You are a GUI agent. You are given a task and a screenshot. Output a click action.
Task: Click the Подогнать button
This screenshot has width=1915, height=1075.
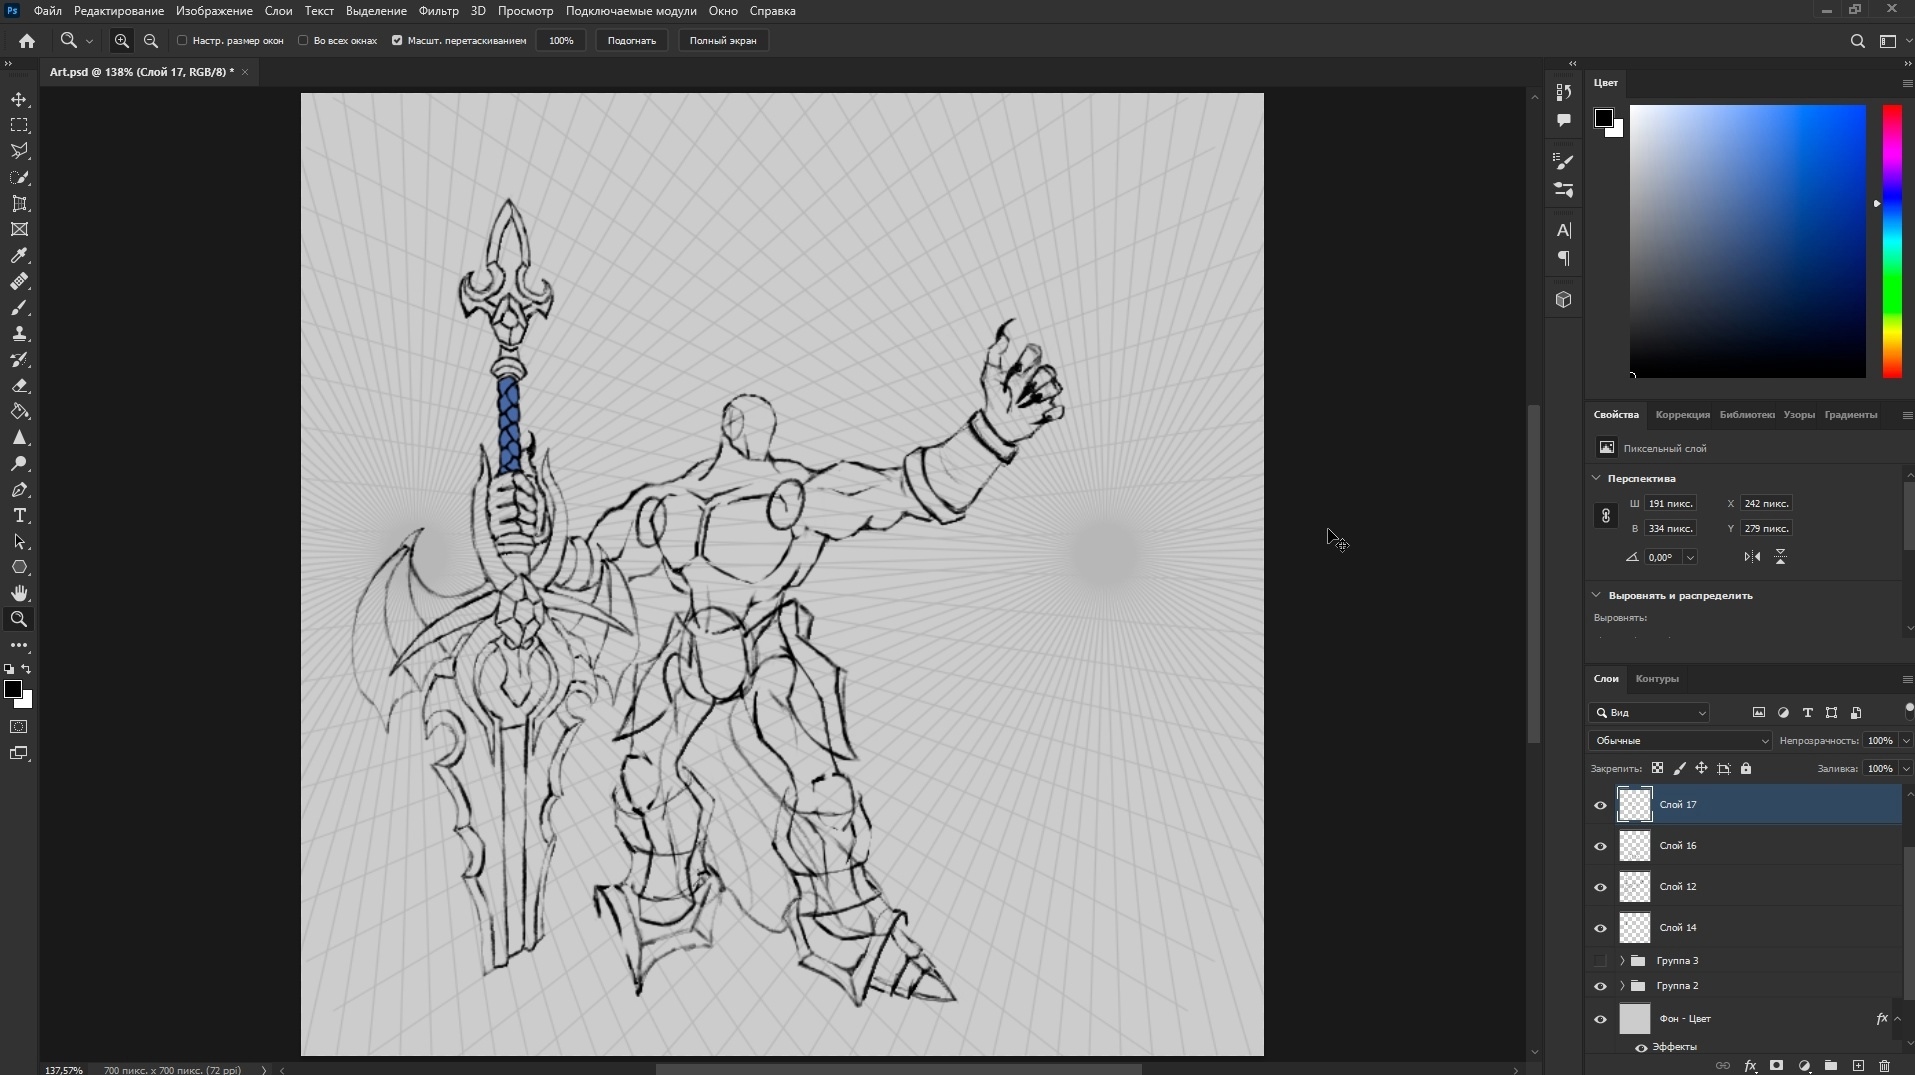click(631, 41)
